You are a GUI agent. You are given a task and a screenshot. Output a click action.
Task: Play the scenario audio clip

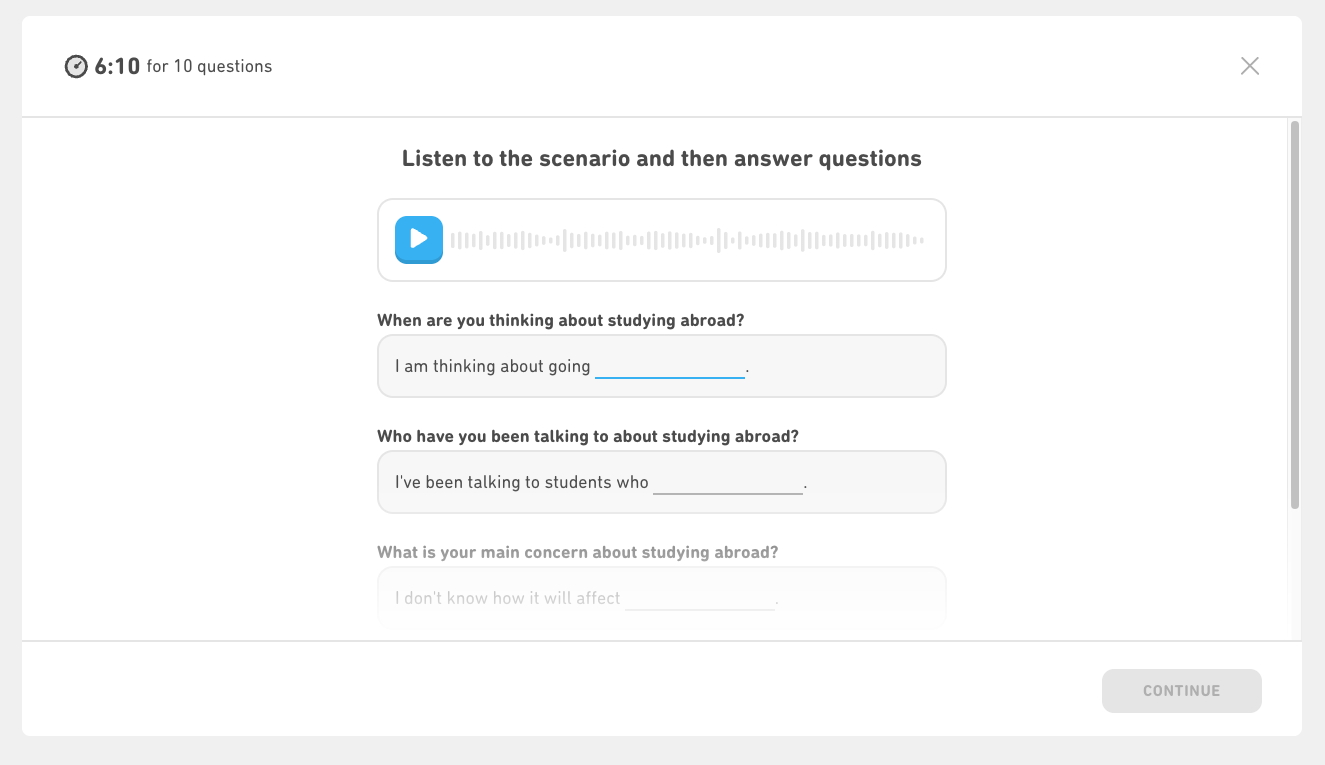click(x=419, y=239)
